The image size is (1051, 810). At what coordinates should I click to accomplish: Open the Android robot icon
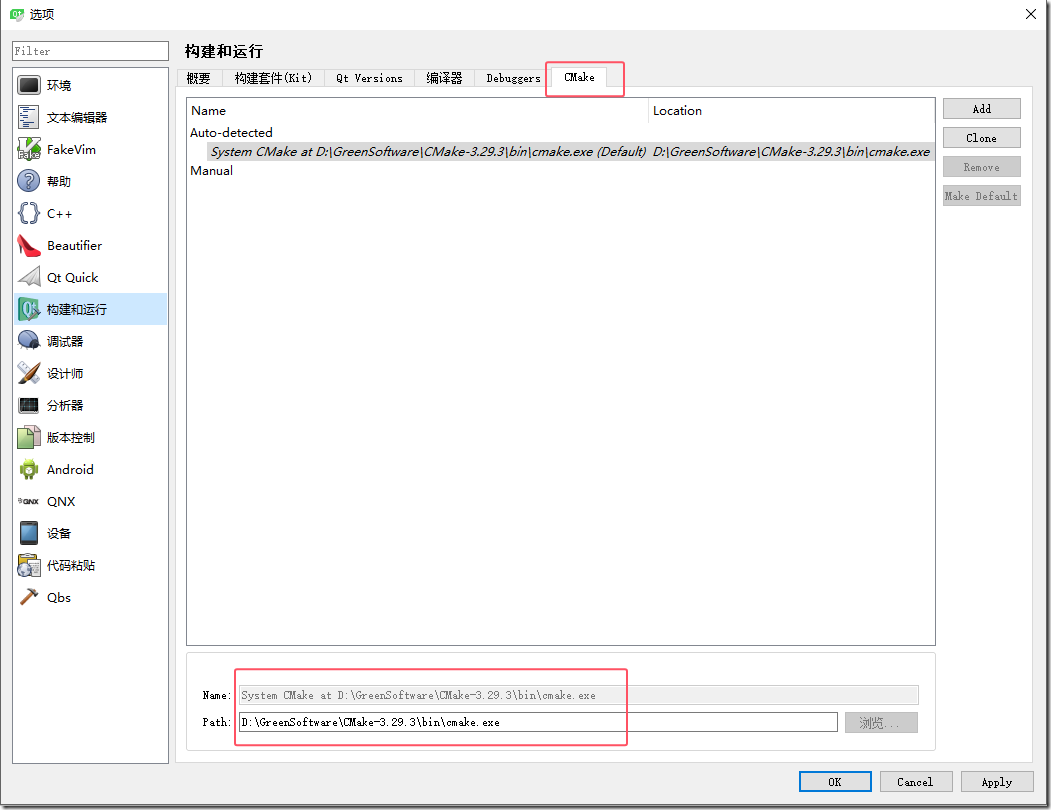pos(29,469)
